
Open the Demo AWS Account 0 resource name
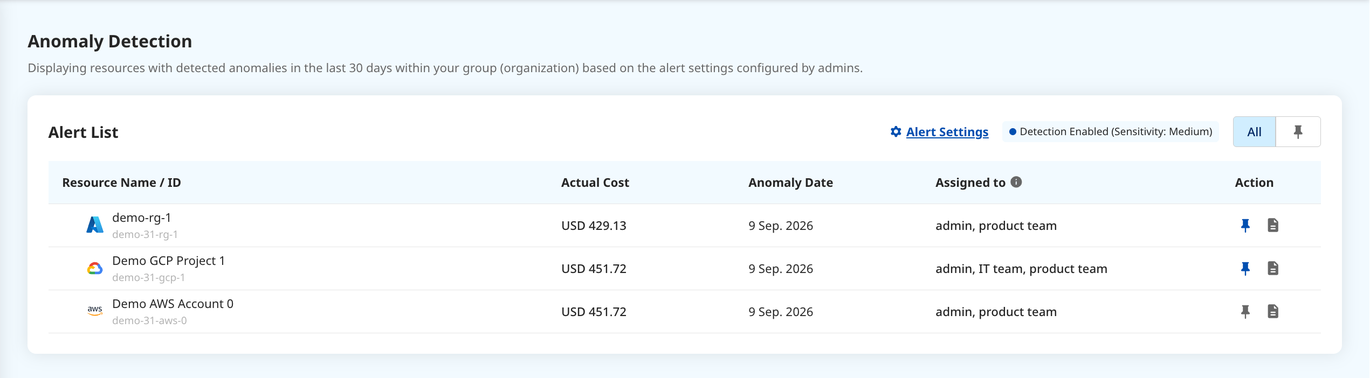tap(172, 304)
